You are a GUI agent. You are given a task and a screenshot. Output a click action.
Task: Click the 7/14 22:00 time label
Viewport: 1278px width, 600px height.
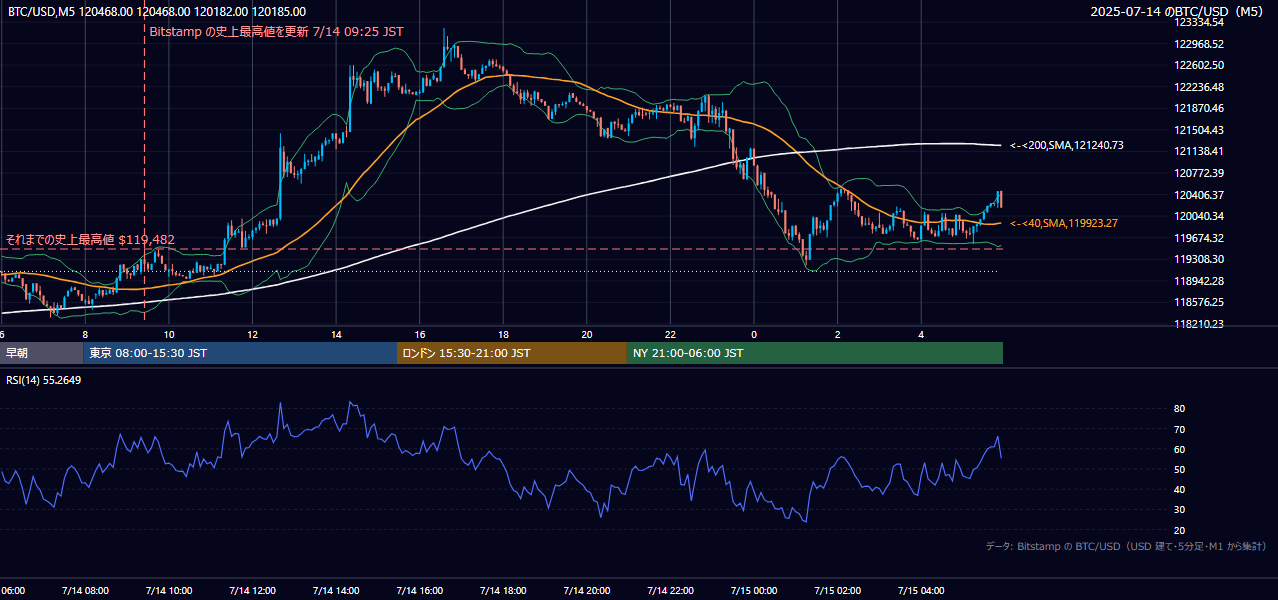pyautogui.click(x=671, y=591)
